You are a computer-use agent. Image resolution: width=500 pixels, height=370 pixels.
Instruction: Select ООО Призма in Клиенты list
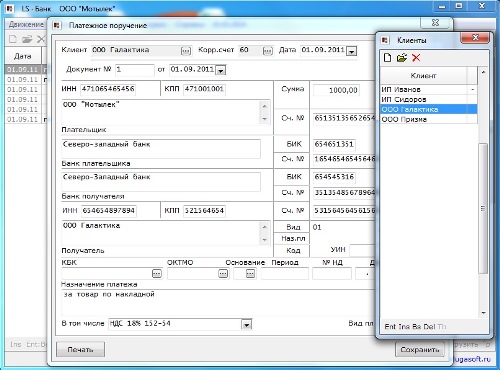(x=429, y=119)
